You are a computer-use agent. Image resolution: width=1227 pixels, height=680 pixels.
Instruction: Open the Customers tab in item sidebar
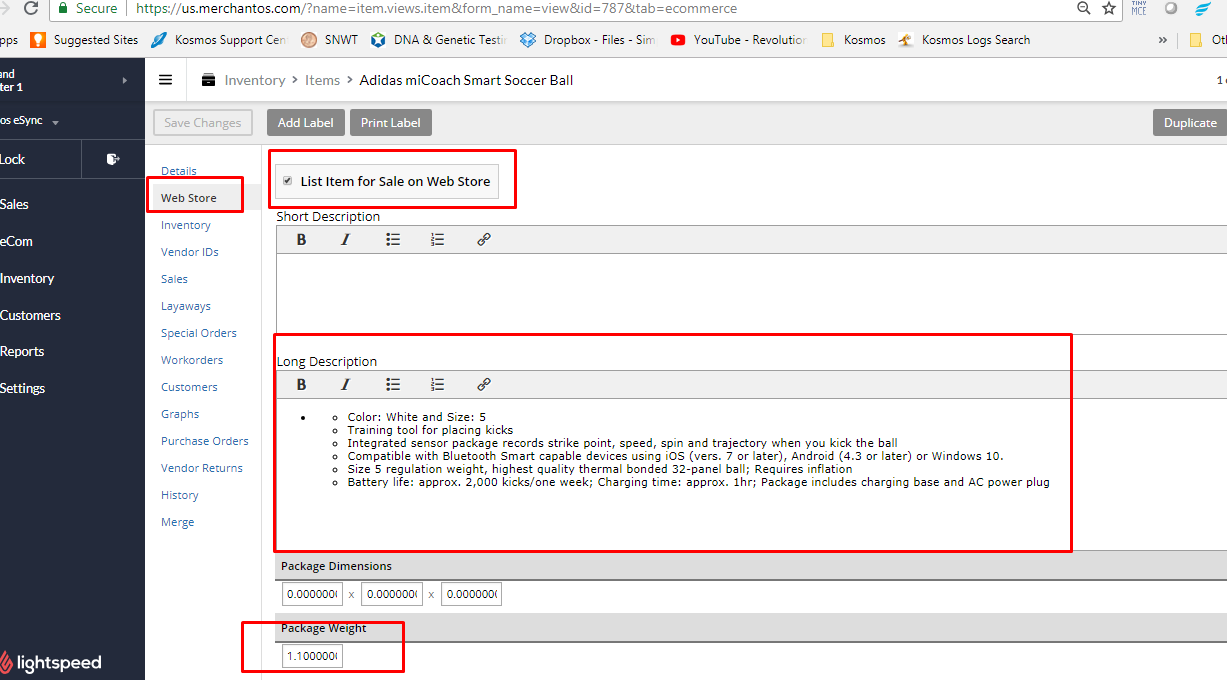click(x=189, y=387)
